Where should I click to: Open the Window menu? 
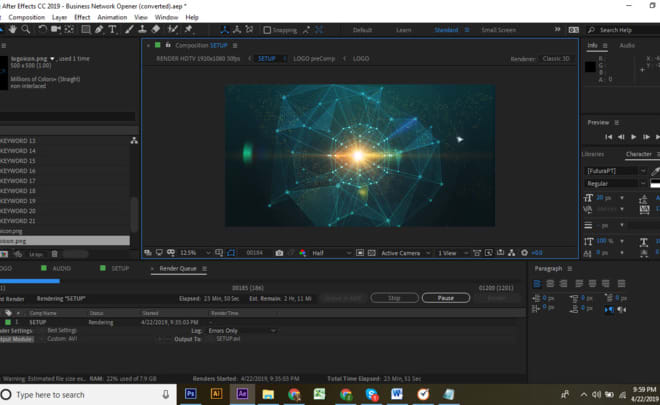166,17
